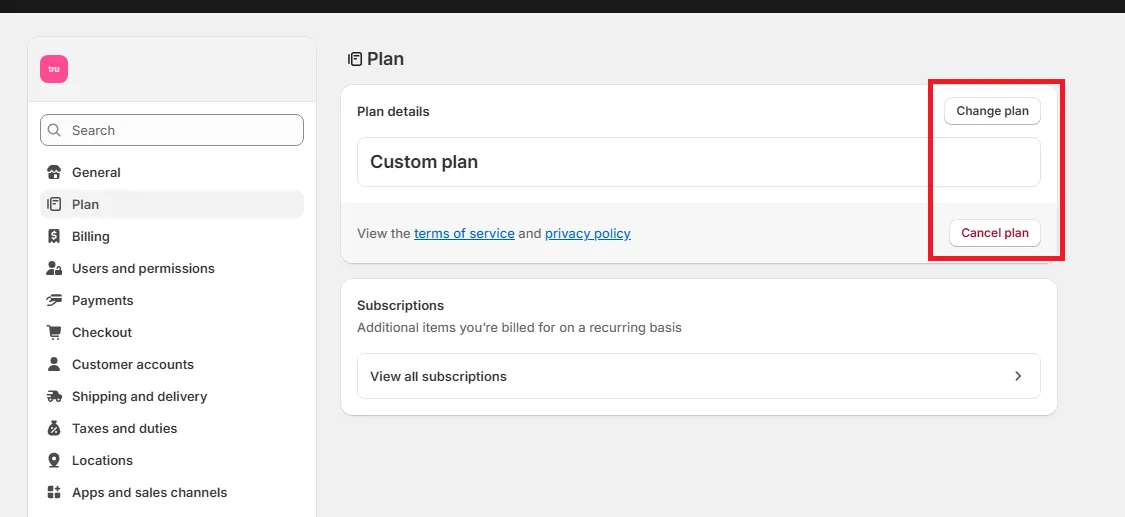Open Apps and sales channels settings

click(x=172, y=493)
